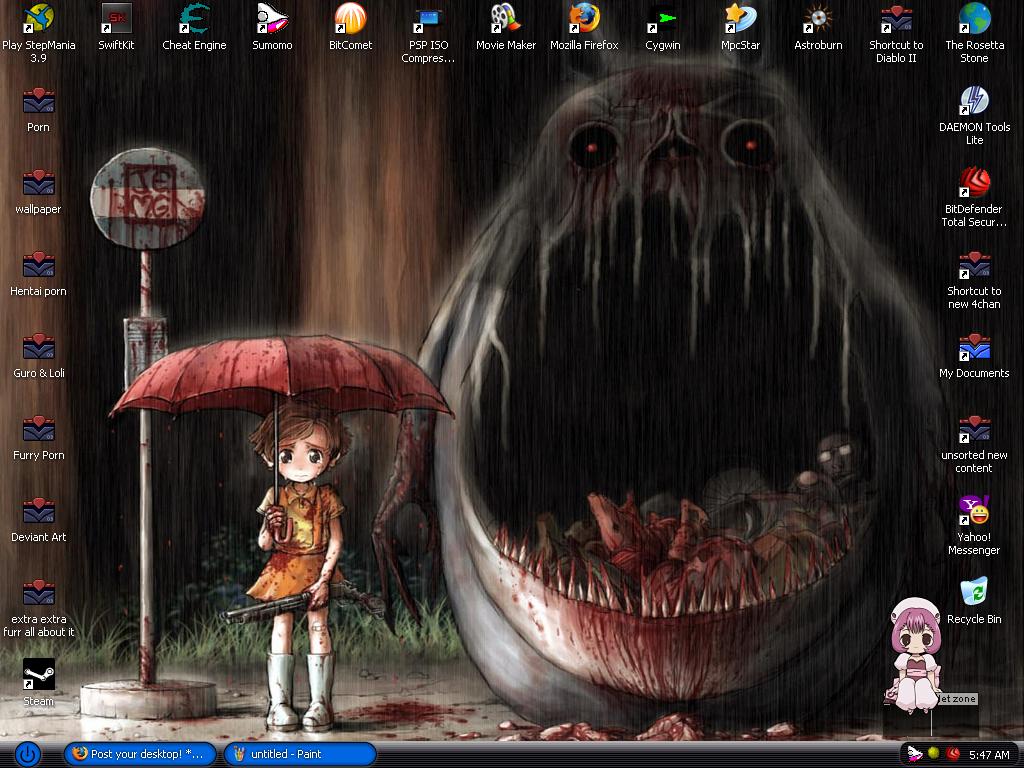Switch to the untitled - Paint taskbar button
Viewport: 1024px width, 768px height.
pyautogui.click(x=299, y=754)
